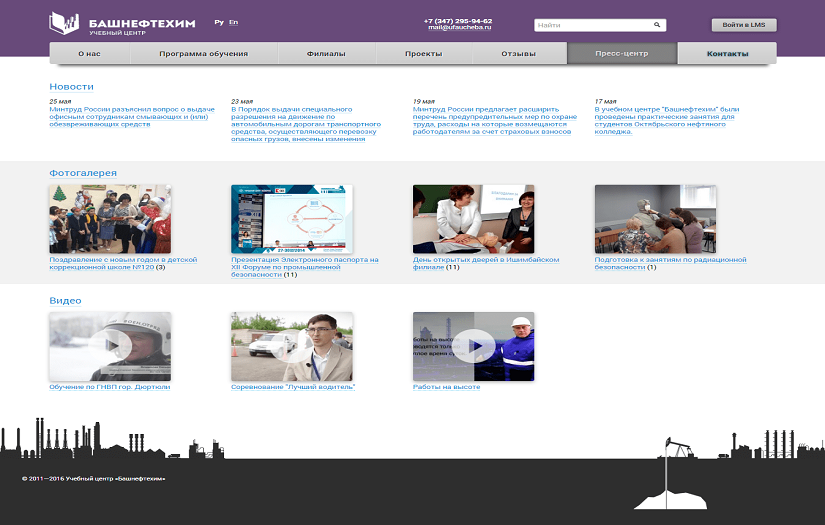Click the +7 (347) 295-94-62 phone number
Viewport: 825px width, 525px height.
(x=458, y=21)
